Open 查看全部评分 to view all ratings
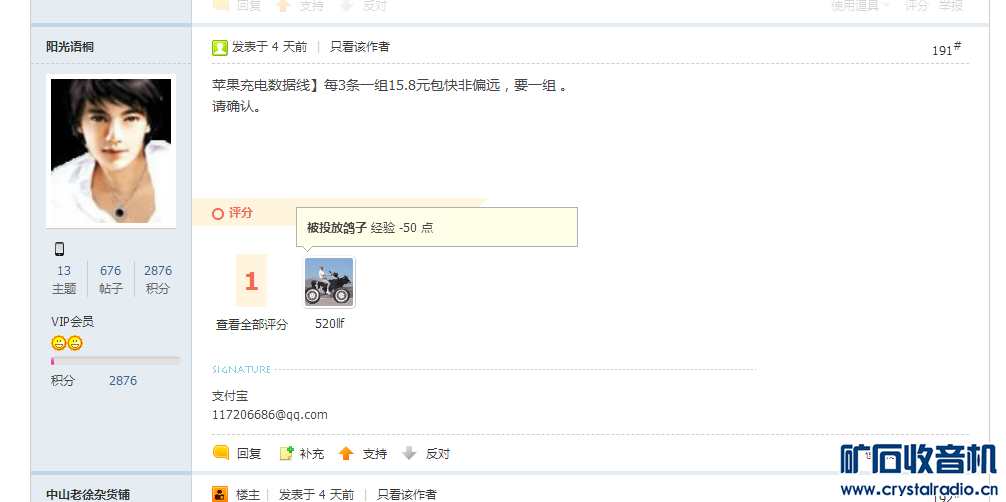The width and height of the screenshot is (1006, 502). (252, 324)
